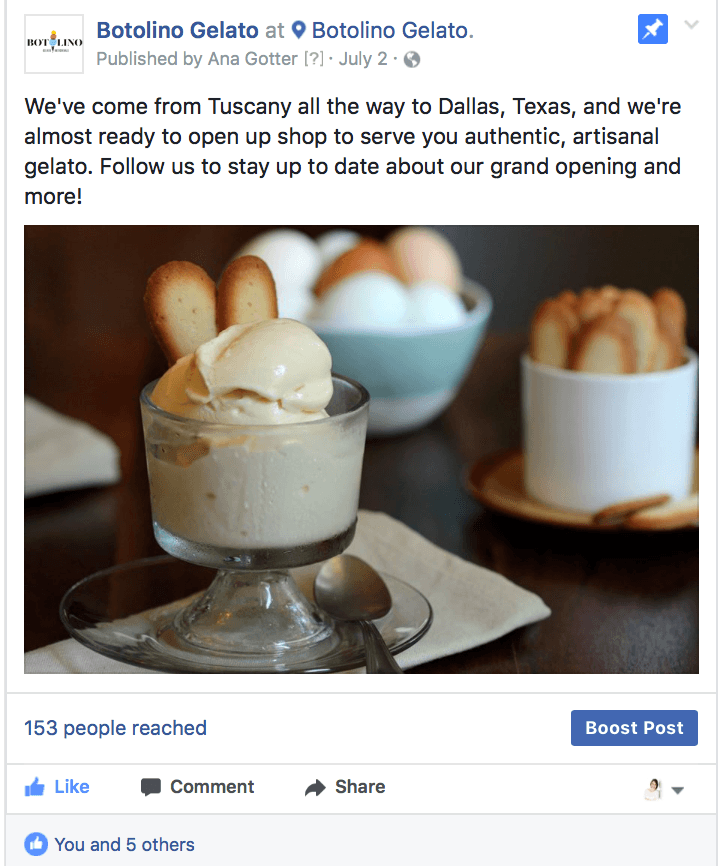This screenshot has height=866, width=722.
Task: Toggle the thumbs-up Like icon
Action: pyautogui.click(x=35, y=787)
